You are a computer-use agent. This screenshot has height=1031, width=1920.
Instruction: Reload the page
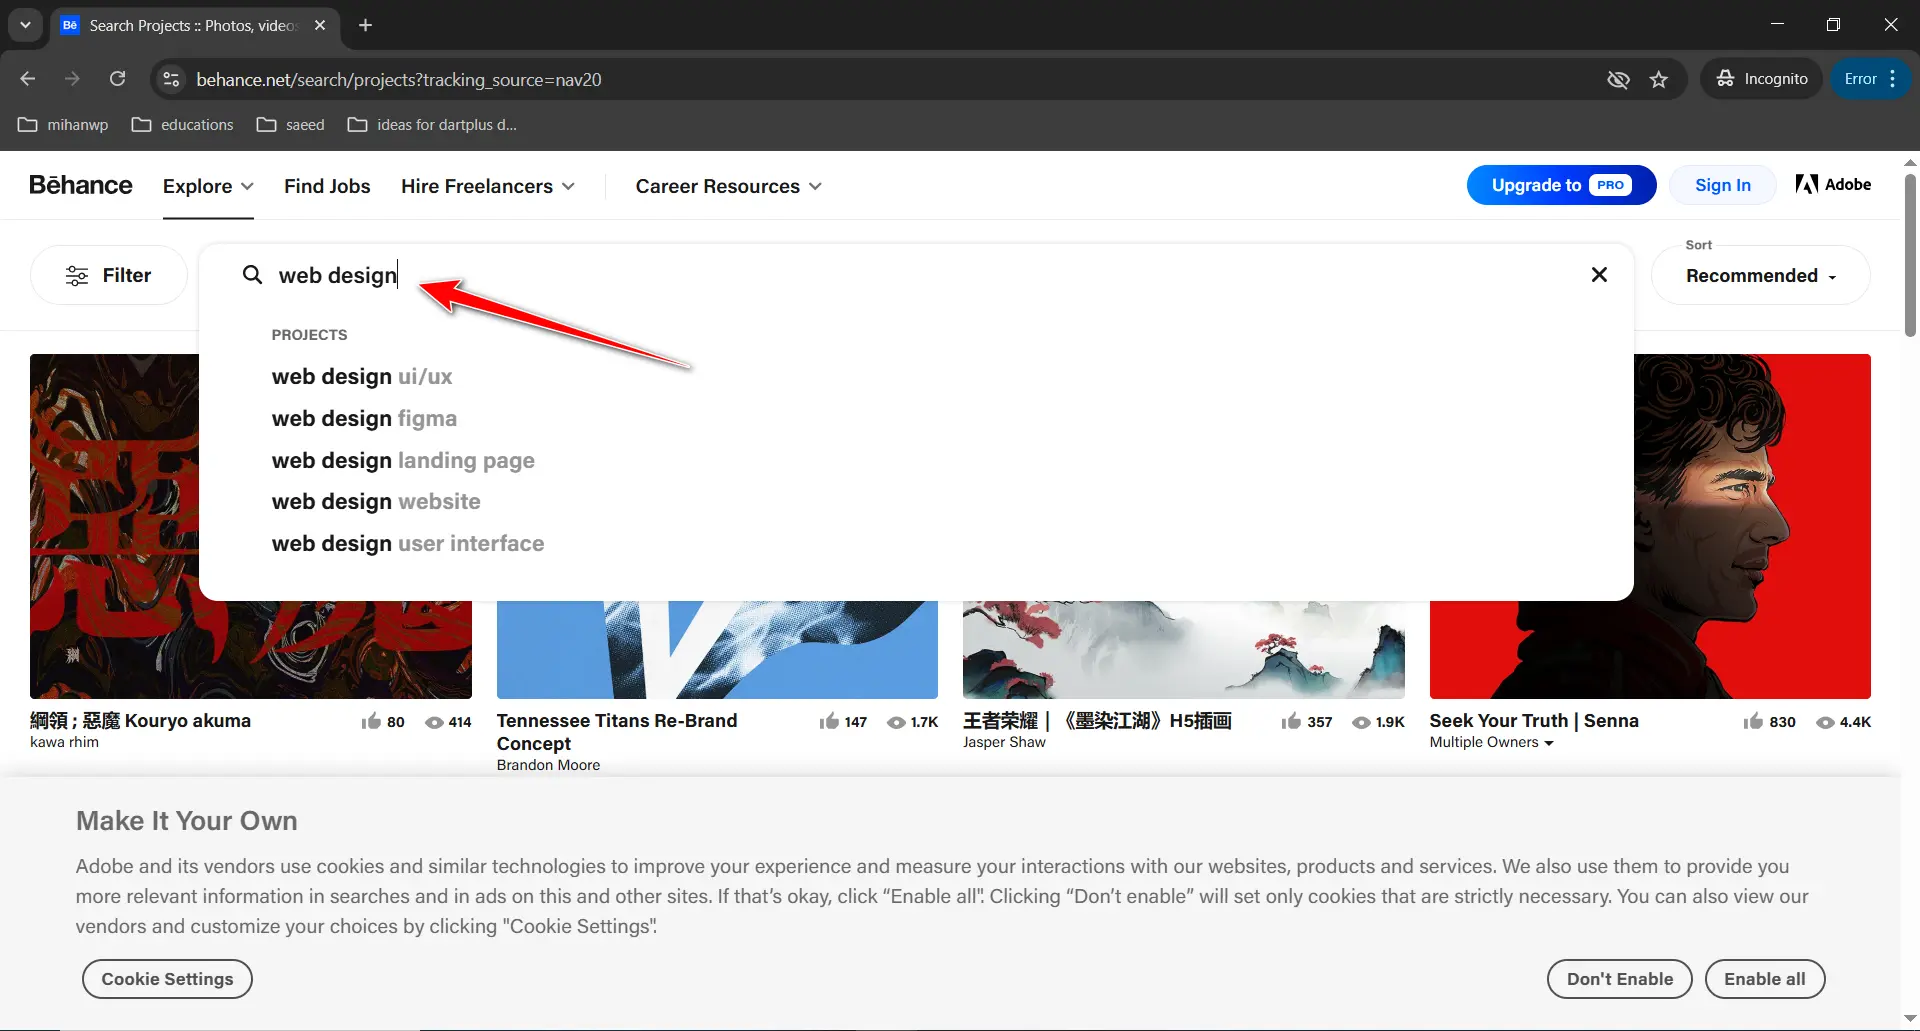[117, 79]
